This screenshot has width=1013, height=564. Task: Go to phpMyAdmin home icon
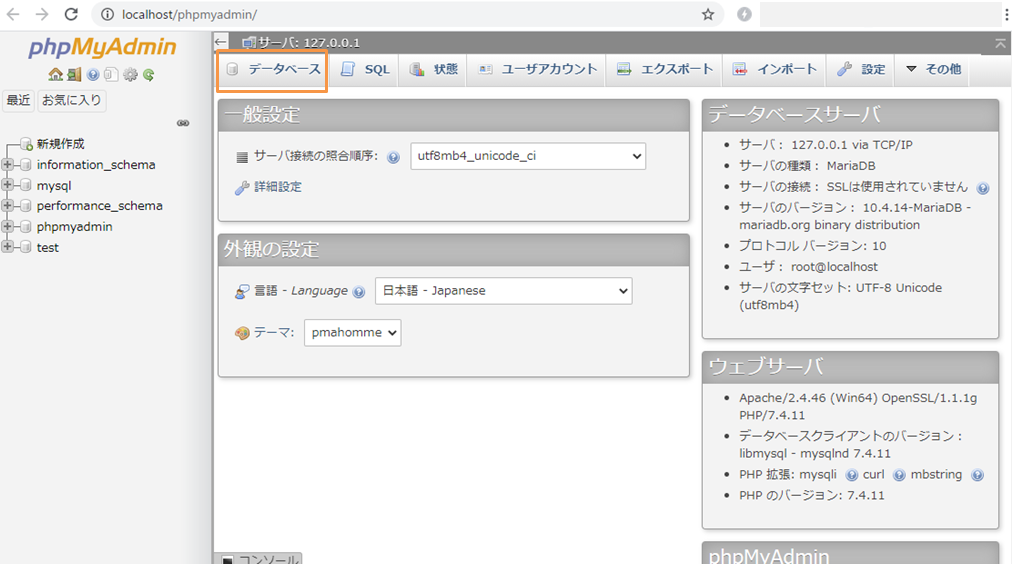point(56,75)
